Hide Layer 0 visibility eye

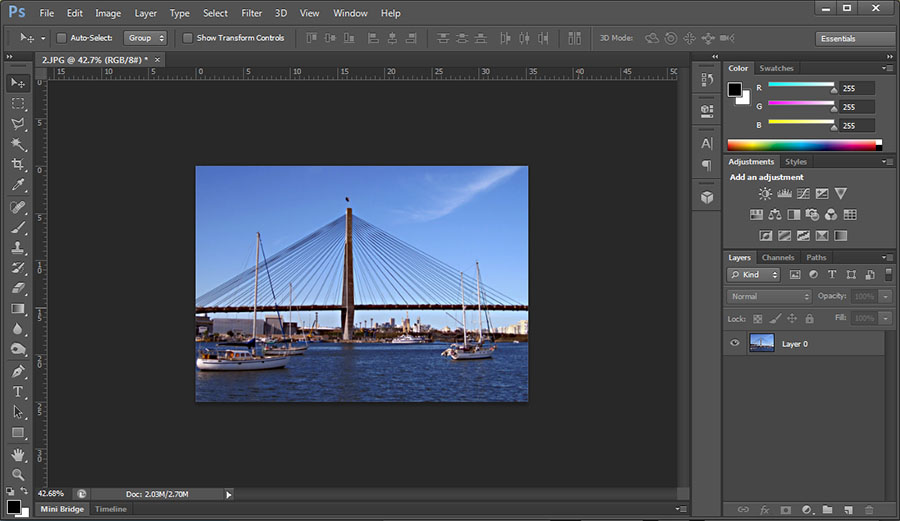[735, 343]
